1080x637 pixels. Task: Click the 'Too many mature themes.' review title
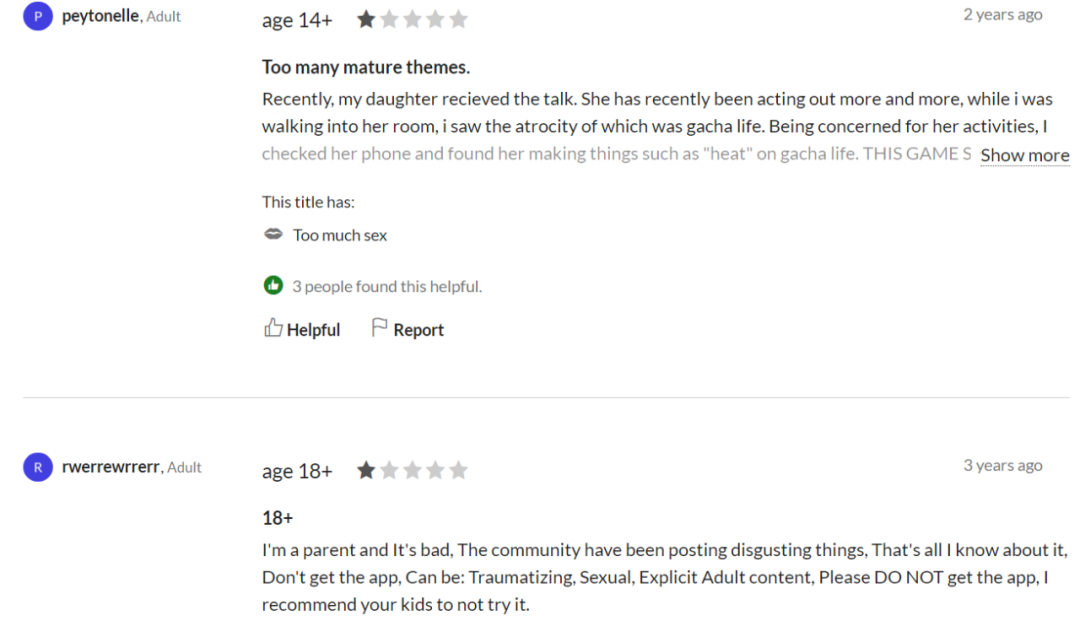click(x=366, y=68)
